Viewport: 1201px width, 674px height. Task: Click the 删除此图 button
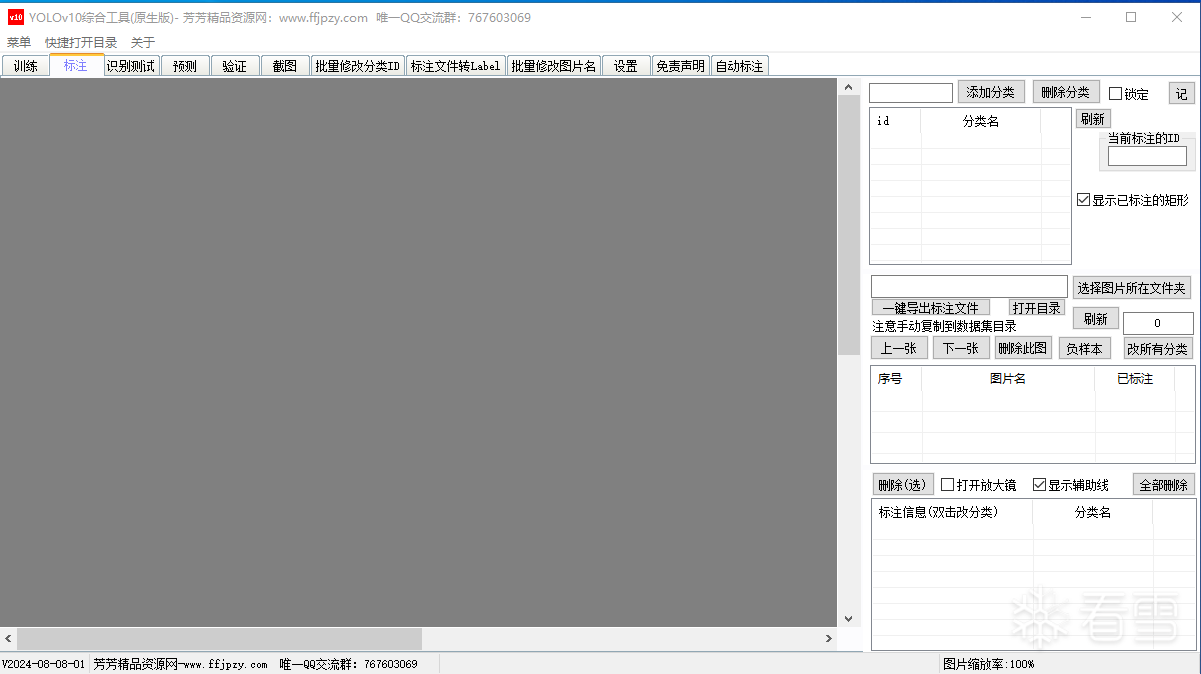pos(1023,348)
